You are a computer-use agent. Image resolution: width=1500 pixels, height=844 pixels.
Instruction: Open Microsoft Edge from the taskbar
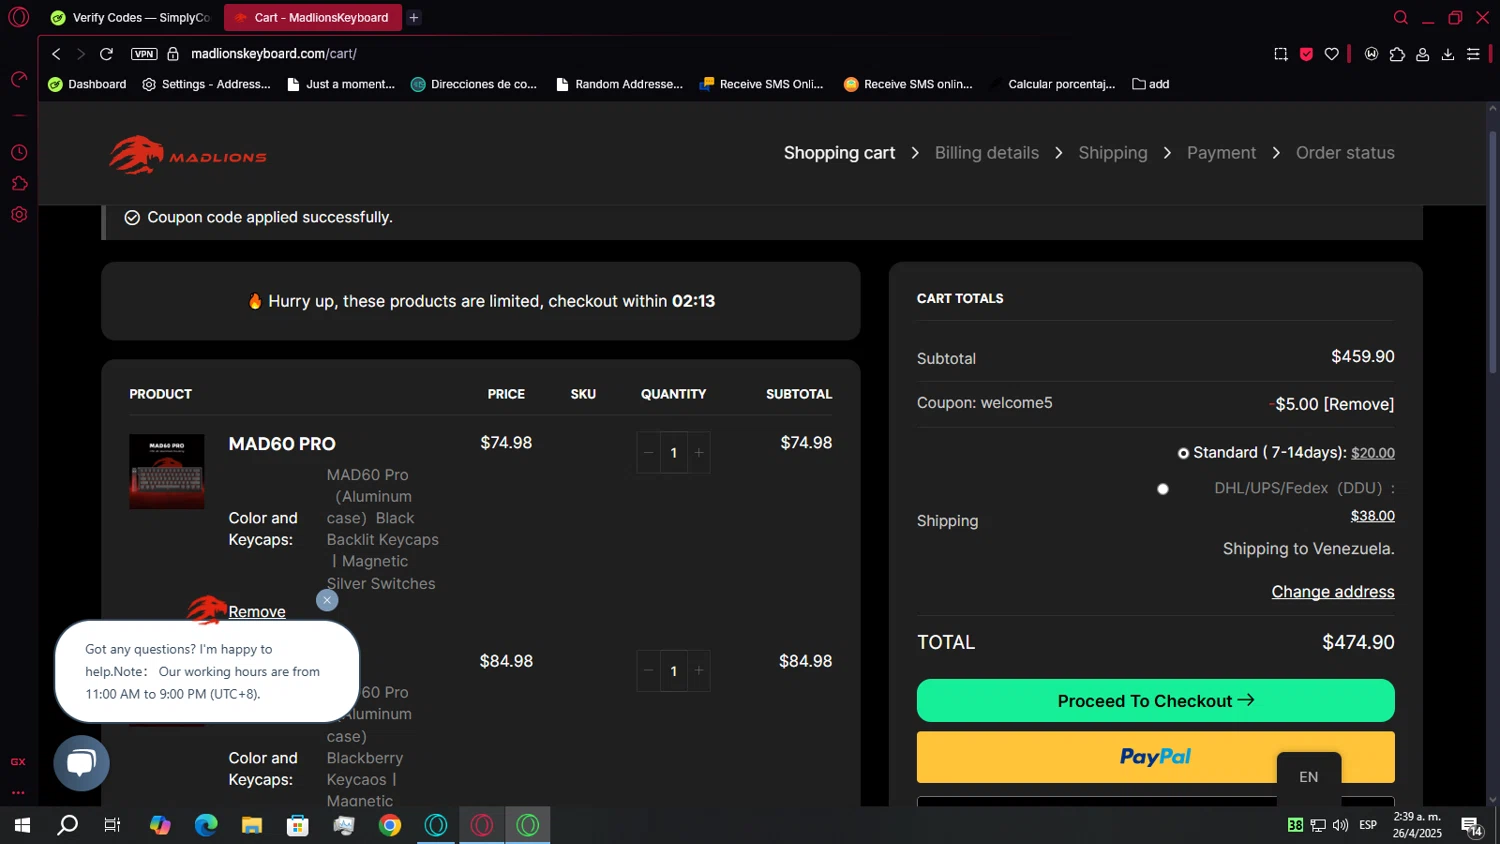tap(206, 826)
